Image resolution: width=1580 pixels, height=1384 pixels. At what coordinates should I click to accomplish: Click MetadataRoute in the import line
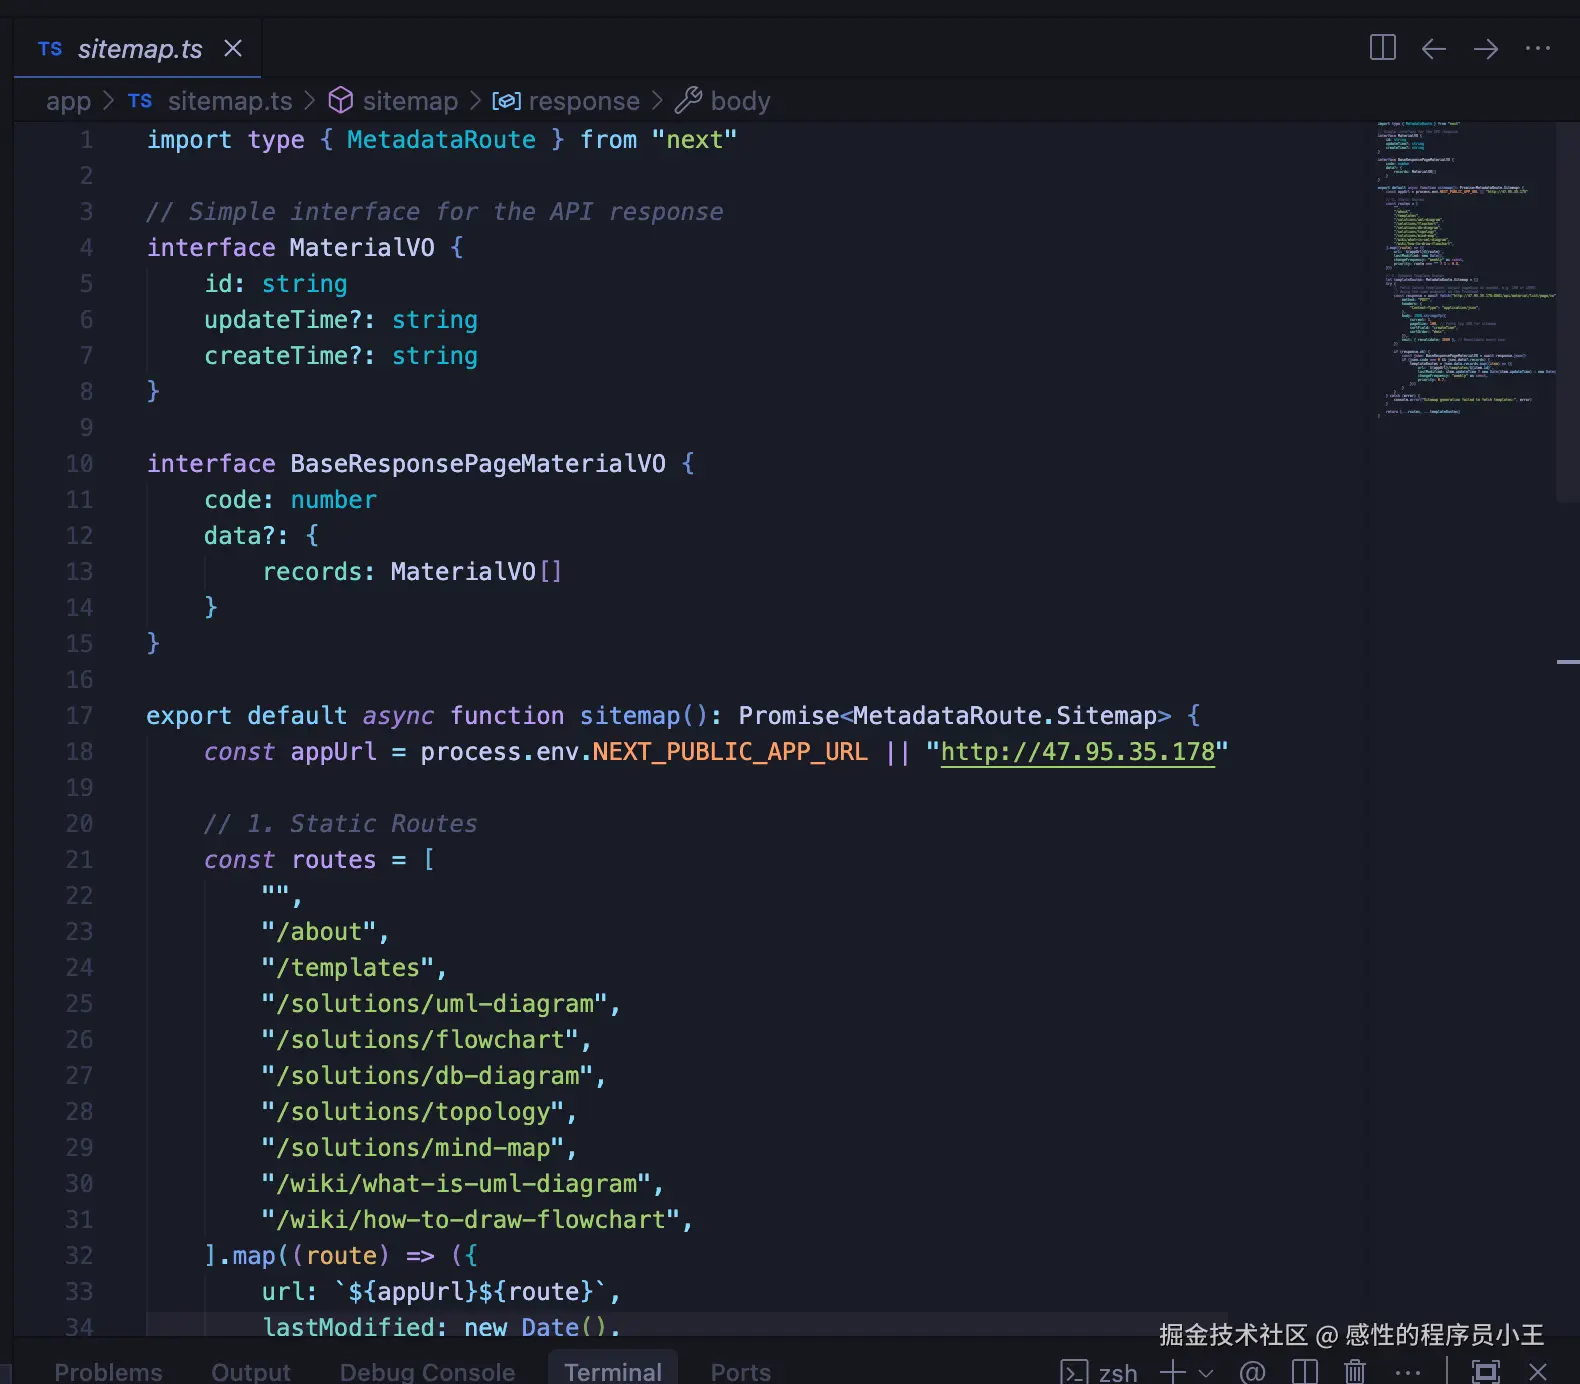tap(441, 140)
